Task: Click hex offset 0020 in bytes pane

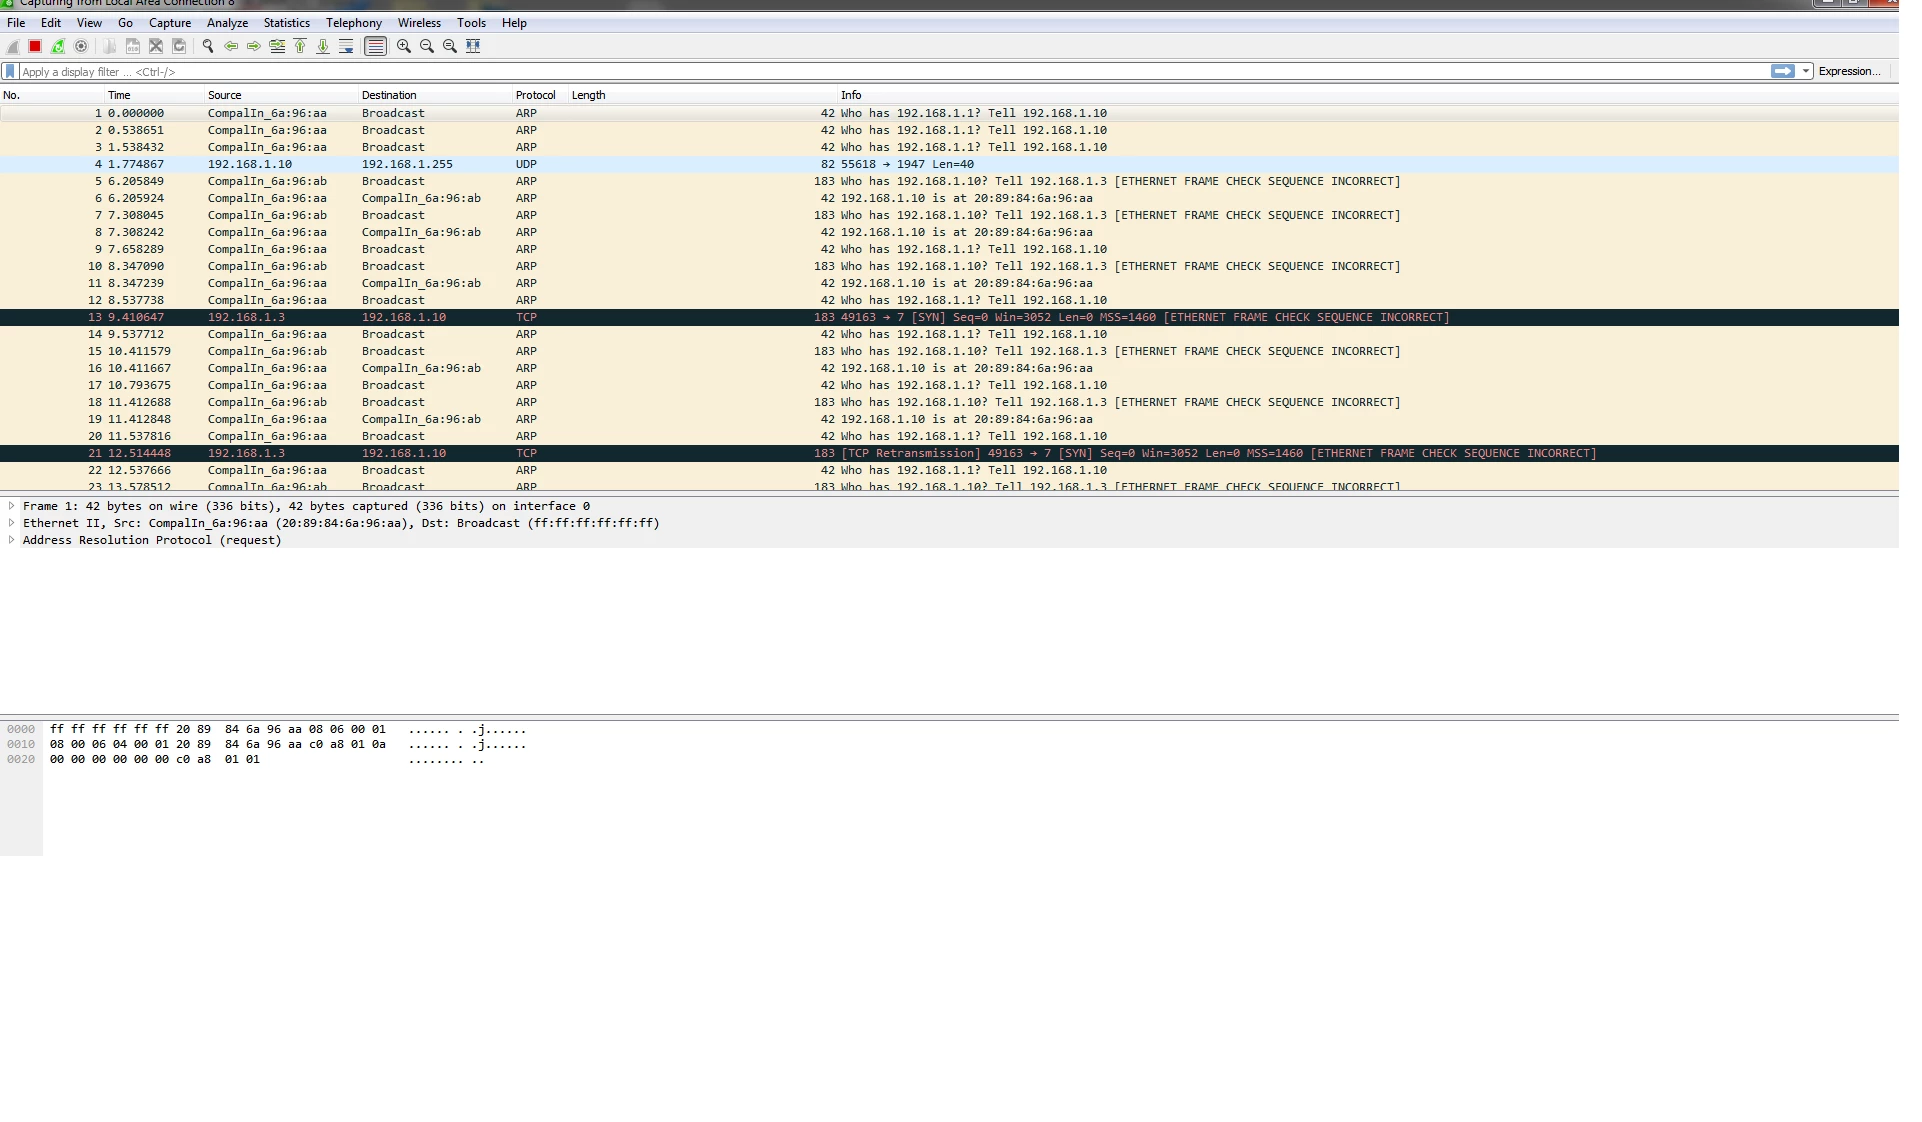Action: tap(21, 759)
